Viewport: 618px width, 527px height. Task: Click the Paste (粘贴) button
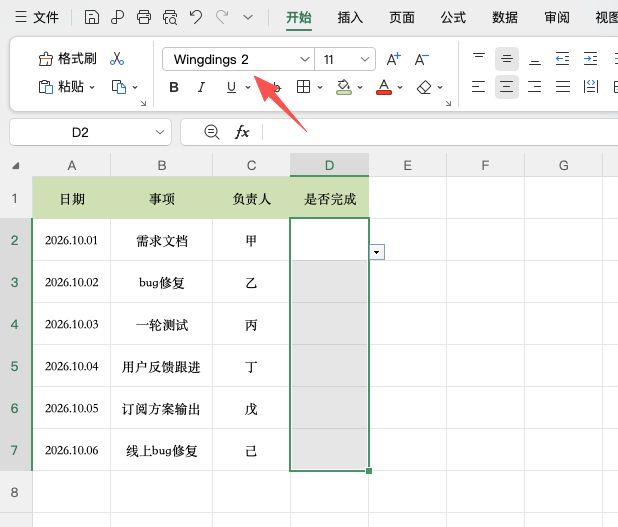coord(61,87)
